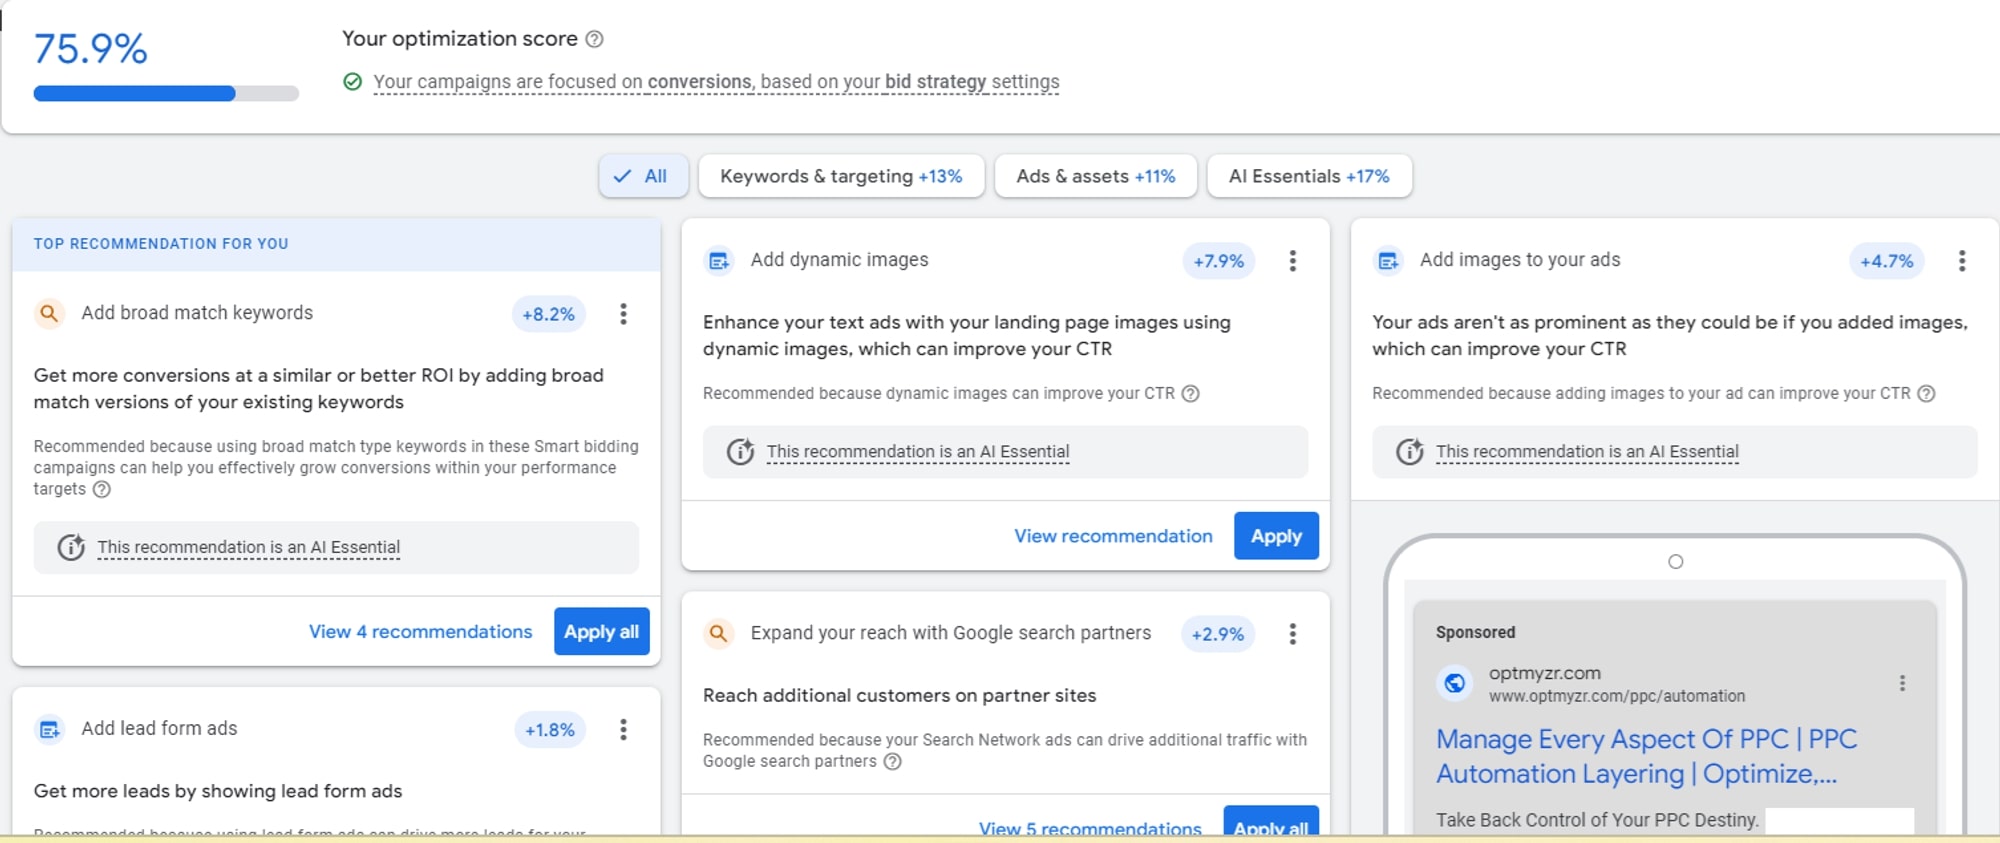Image resolution: width=2000 pixels, height=843 pixels.
Task: Open more options for Add dynamic images
Action: click(1292, 261)
